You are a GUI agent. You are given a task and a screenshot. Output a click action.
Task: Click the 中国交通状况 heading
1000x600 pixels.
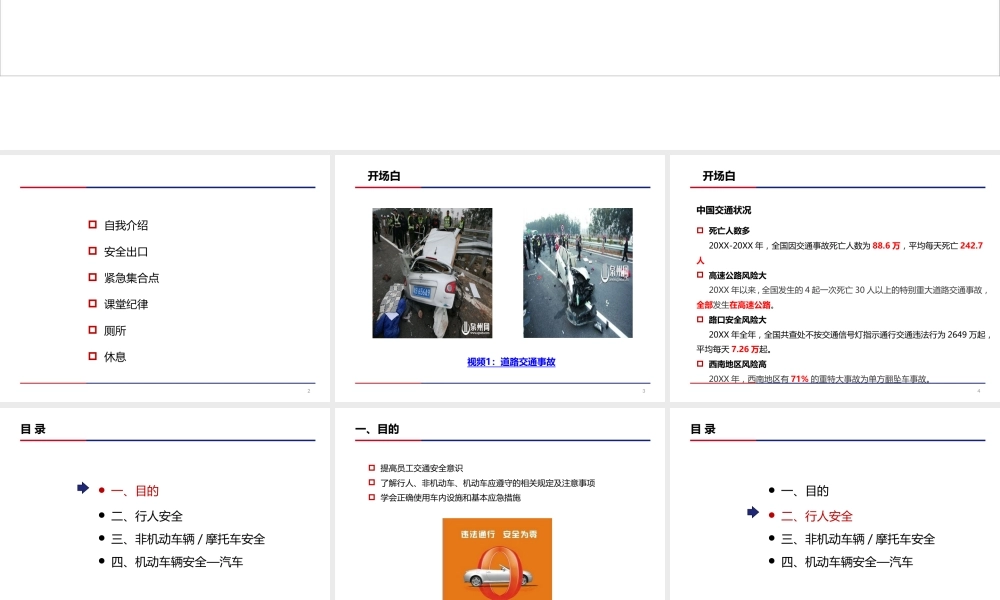[723, 210]
